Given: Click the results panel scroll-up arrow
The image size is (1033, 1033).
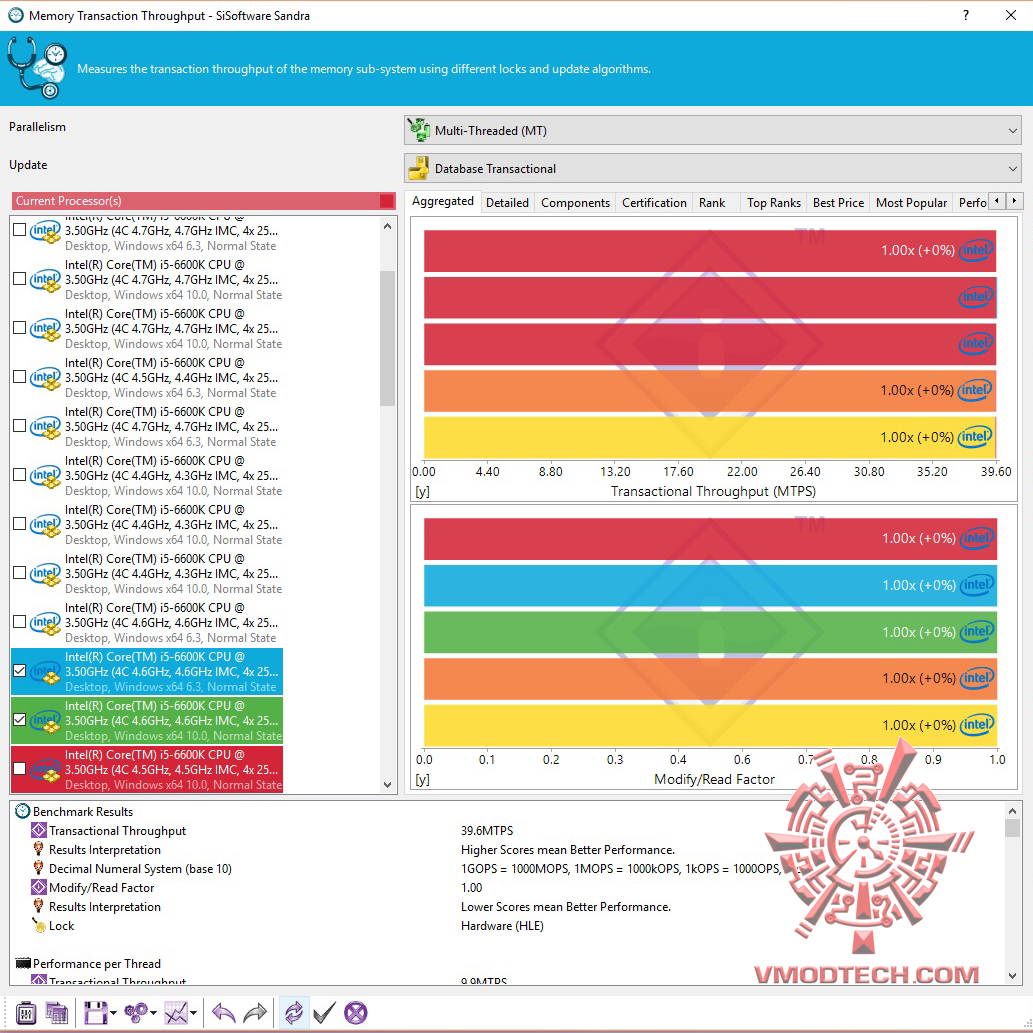Looking at the screenshot, I should click(x=1013, y=811).
